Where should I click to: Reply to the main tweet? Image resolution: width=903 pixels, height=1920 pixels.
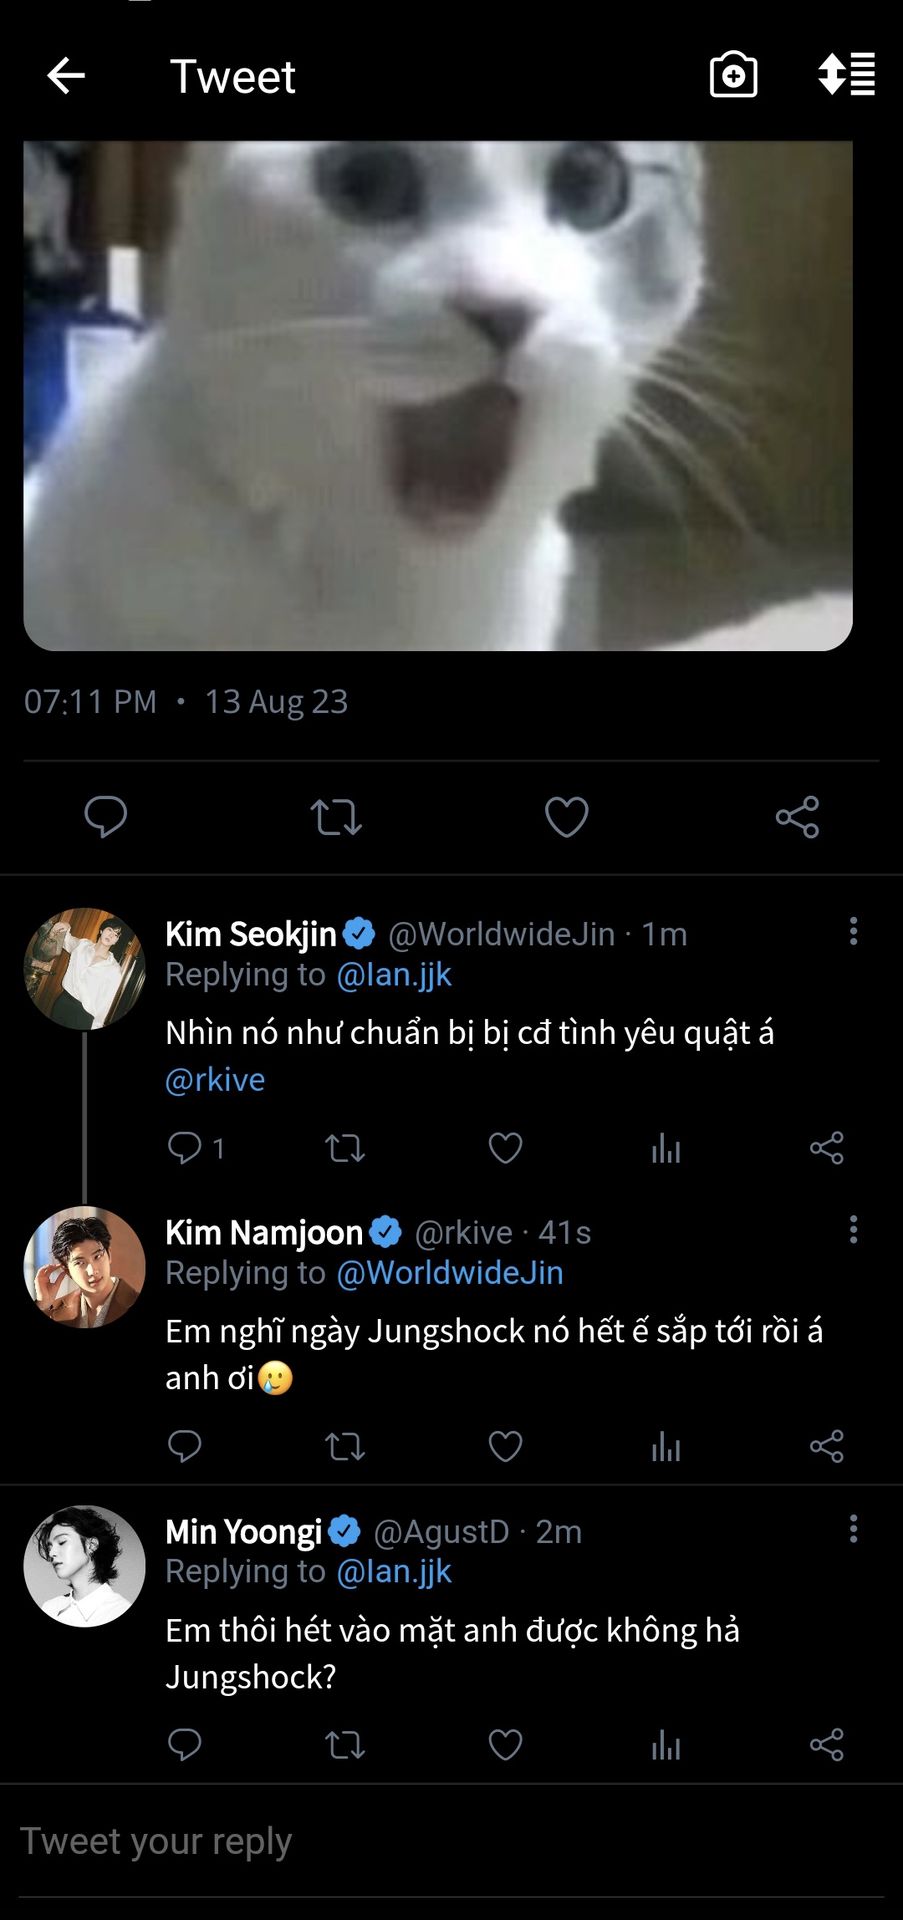pyautogui.click(x=105, y=817)
